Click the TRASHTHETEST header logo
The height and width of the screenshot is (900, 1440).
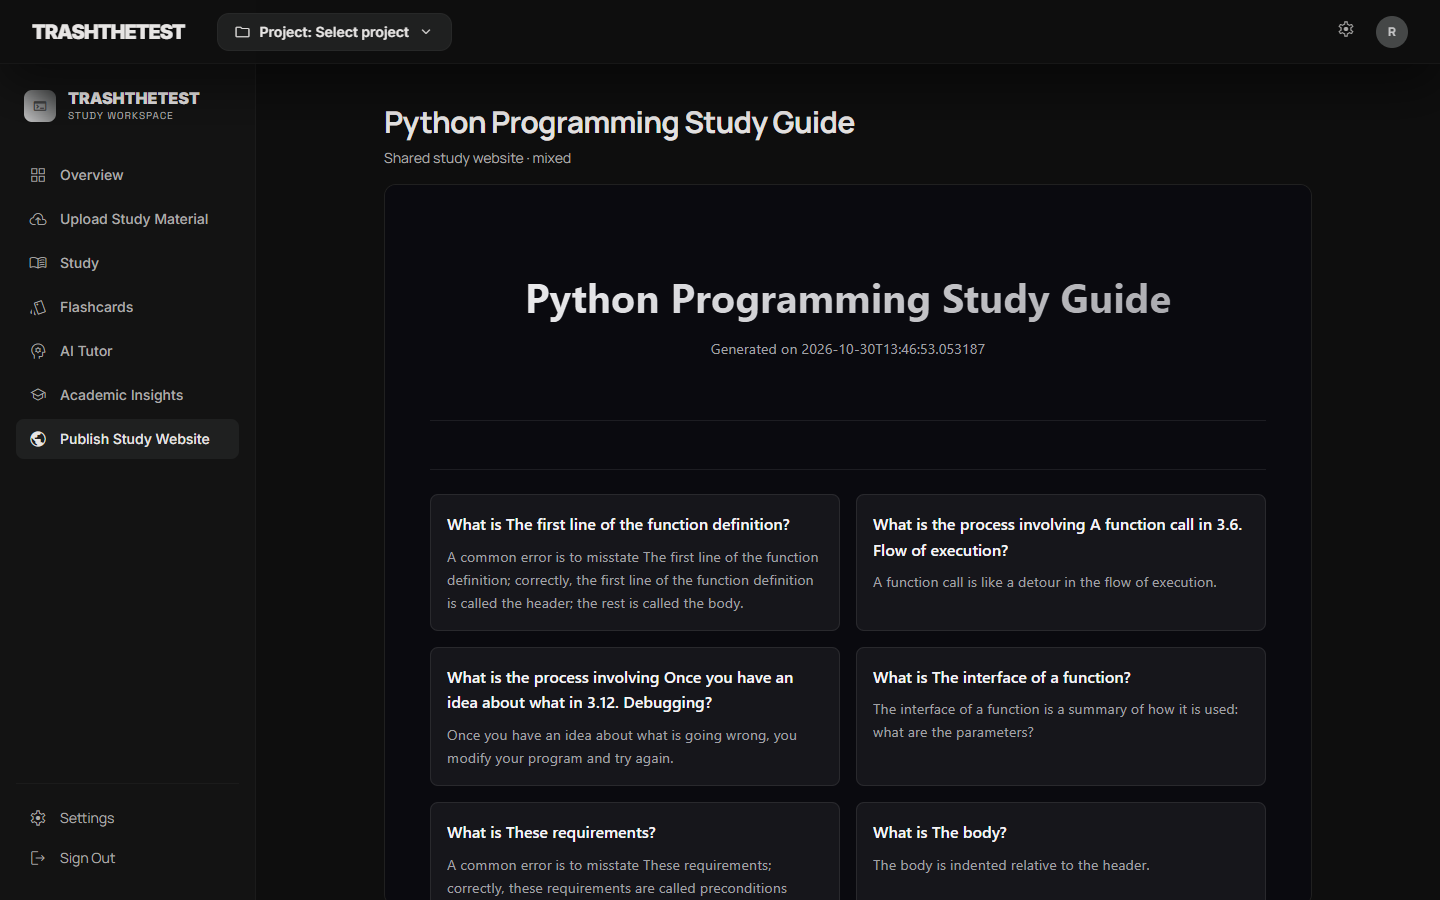pos(108,32)
